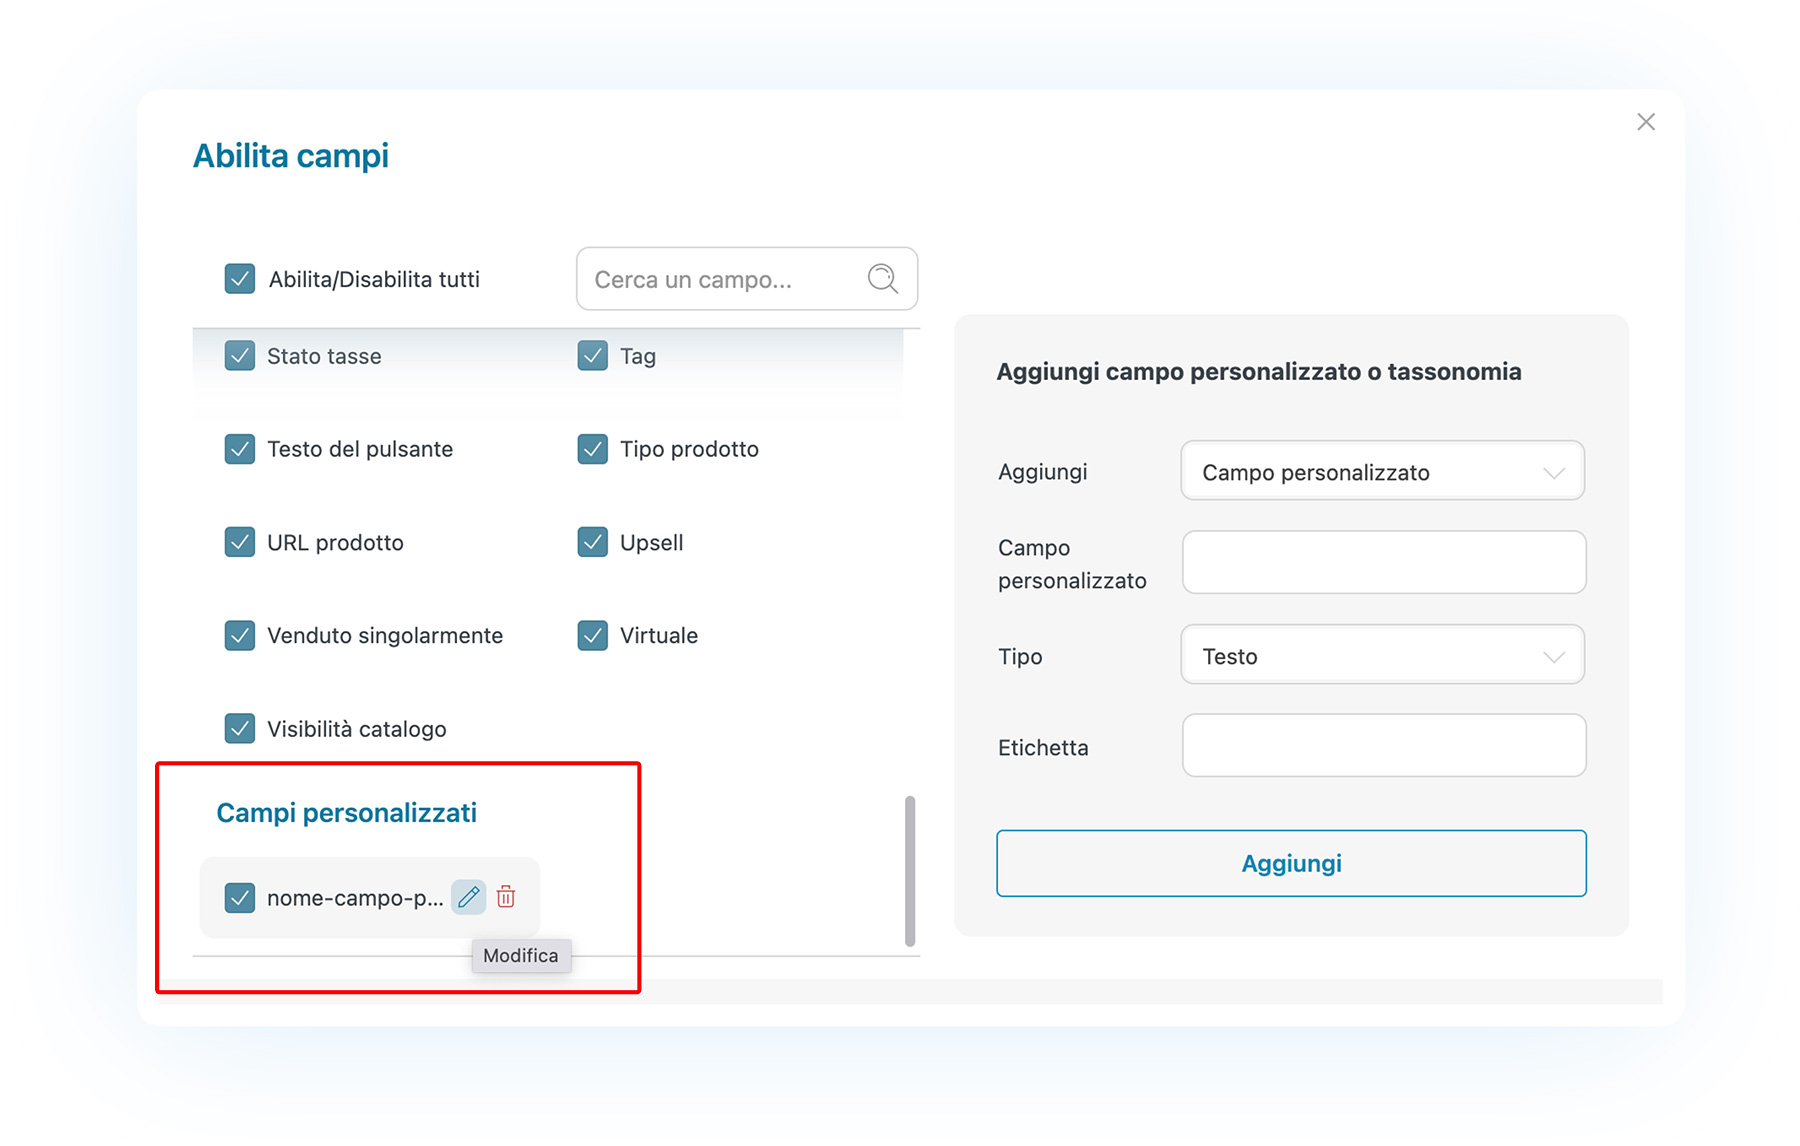Expand the Tipo dropdown showing Testo
The image size is (1800, 1146).
(x=1383, y=655)
